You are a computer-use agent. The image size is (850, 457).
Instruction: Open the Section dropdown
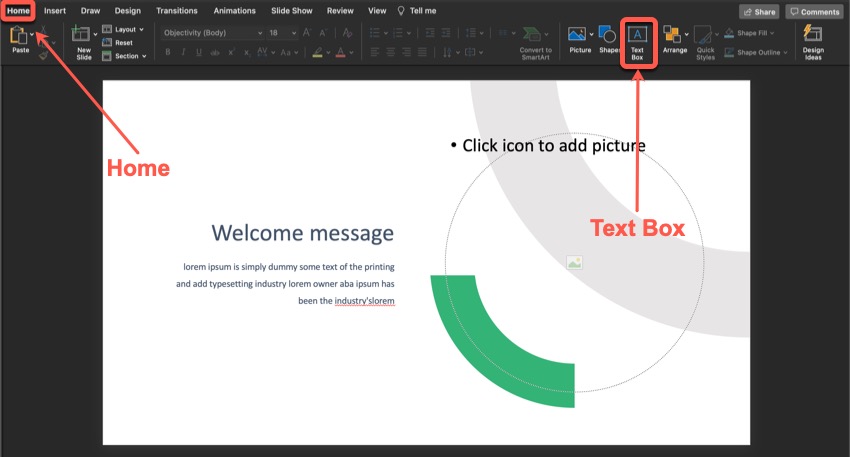(127, 56)
